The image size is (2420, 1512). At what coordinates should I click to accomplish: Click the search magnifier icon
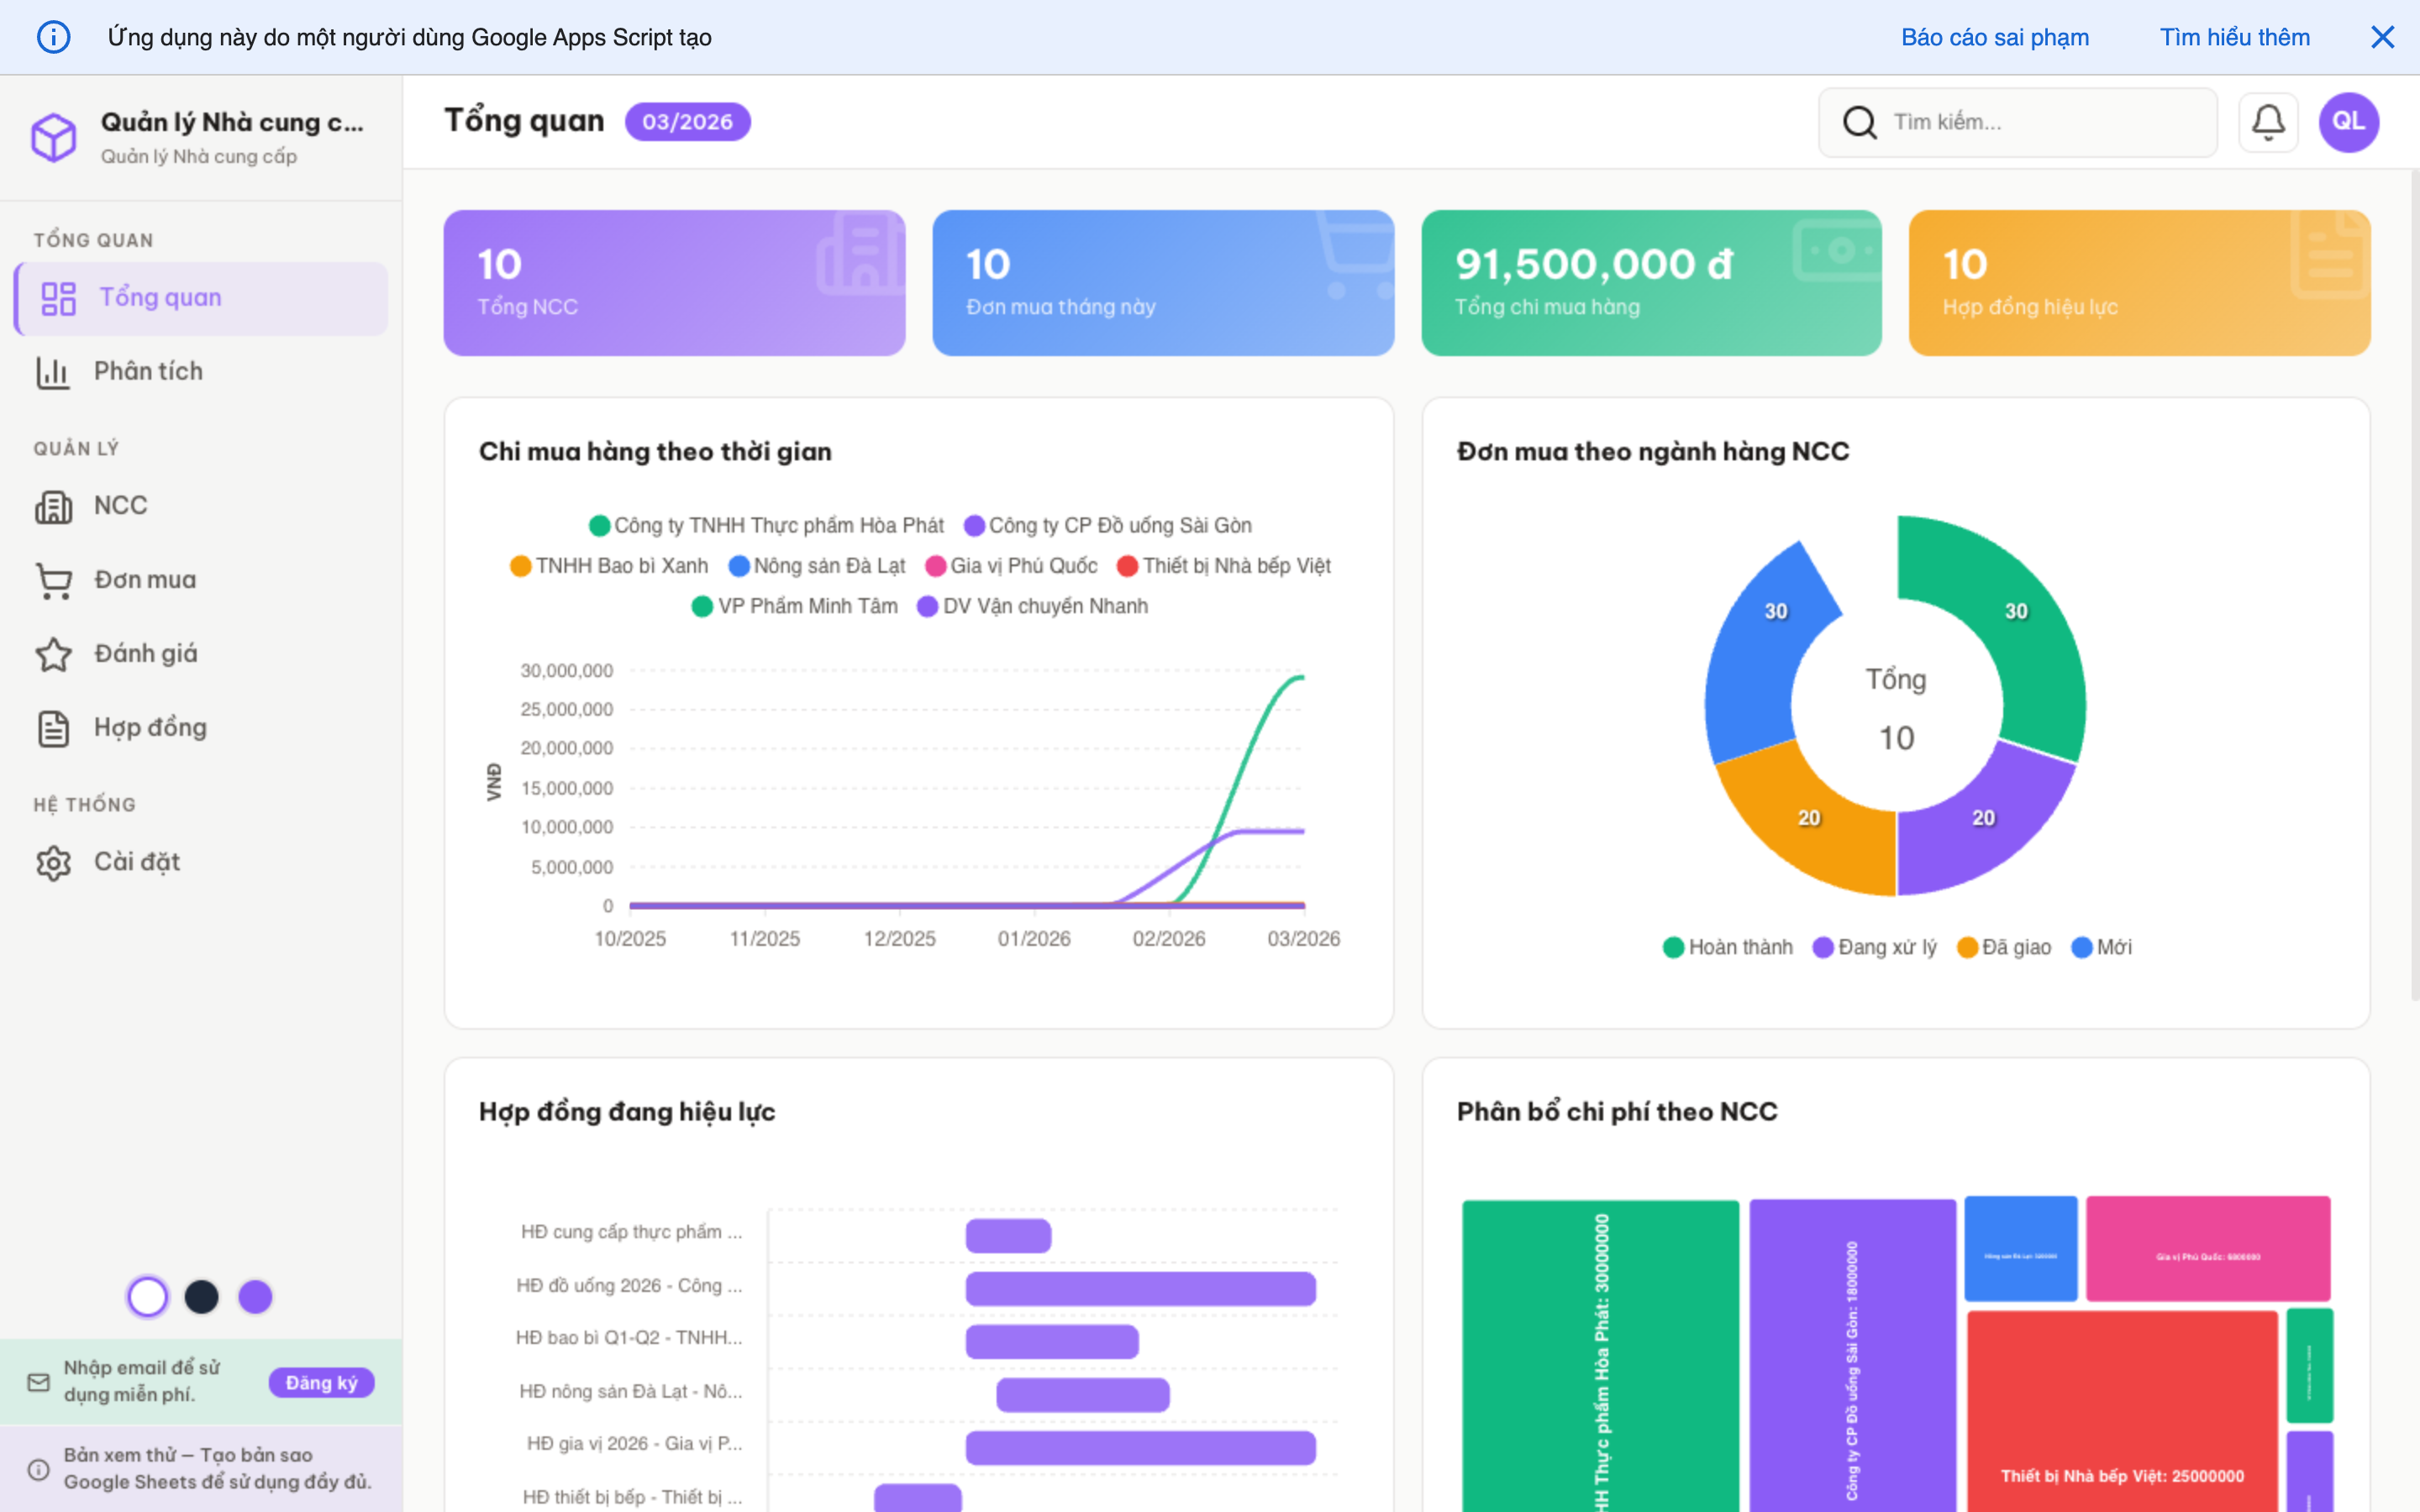pyautogui.click(x=1859, y=122)
